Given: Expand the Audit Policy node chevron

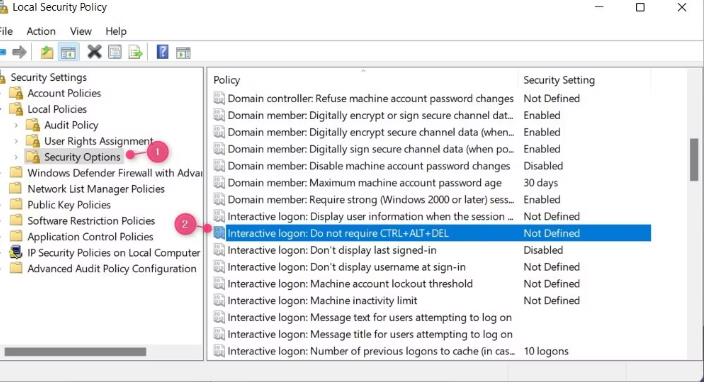Looking at the screenshot, I should pos(16,125).
